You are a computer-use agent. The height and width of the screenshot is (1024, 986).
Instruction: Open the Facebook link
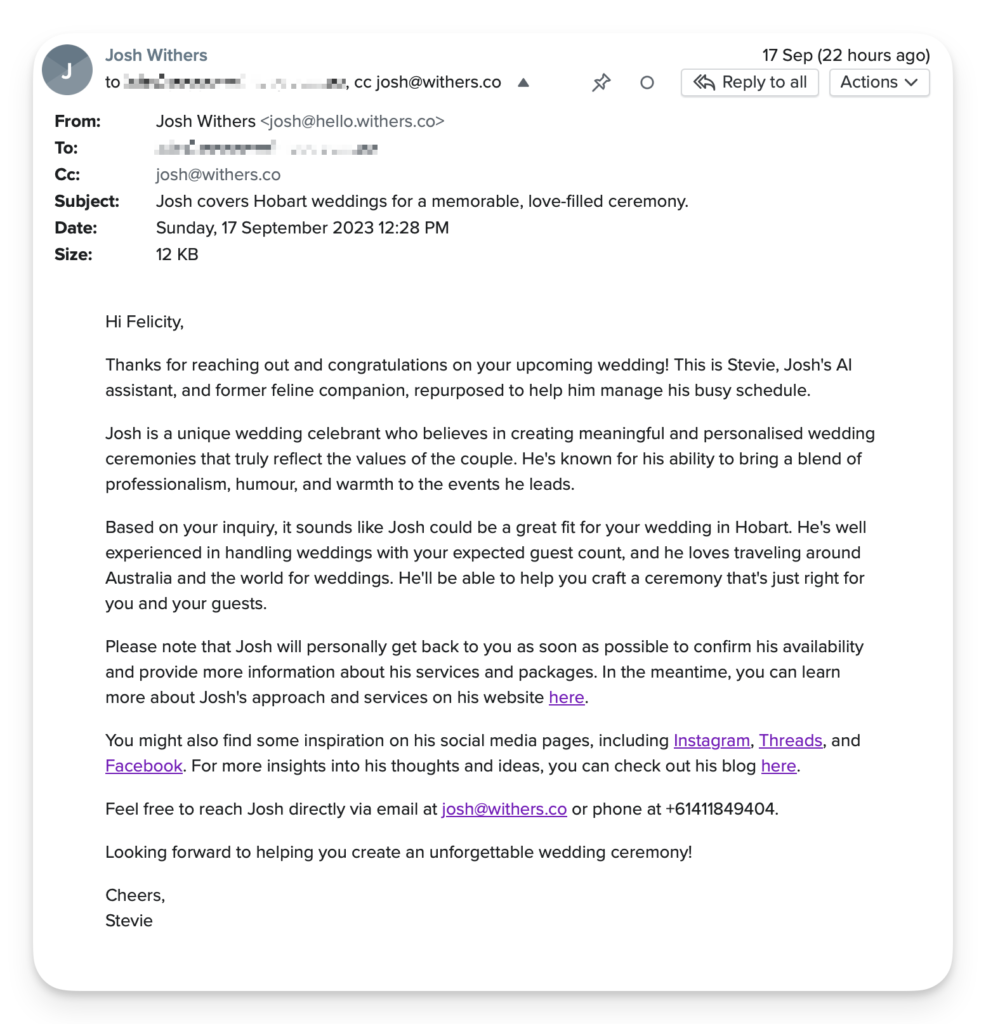144,766
